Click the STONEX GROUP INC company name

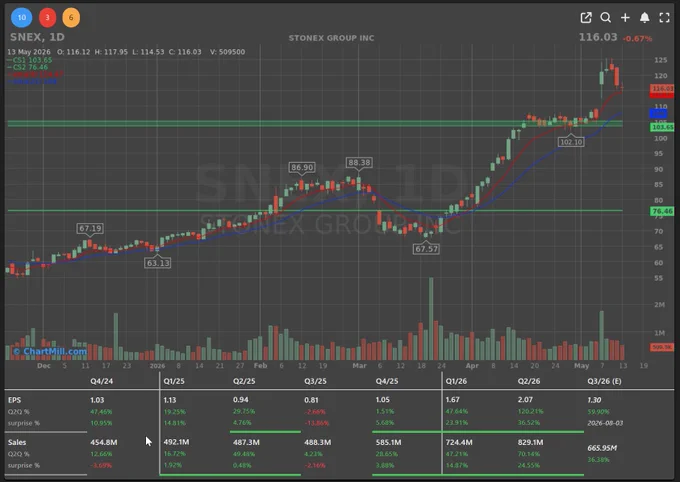tap(331, 38)
